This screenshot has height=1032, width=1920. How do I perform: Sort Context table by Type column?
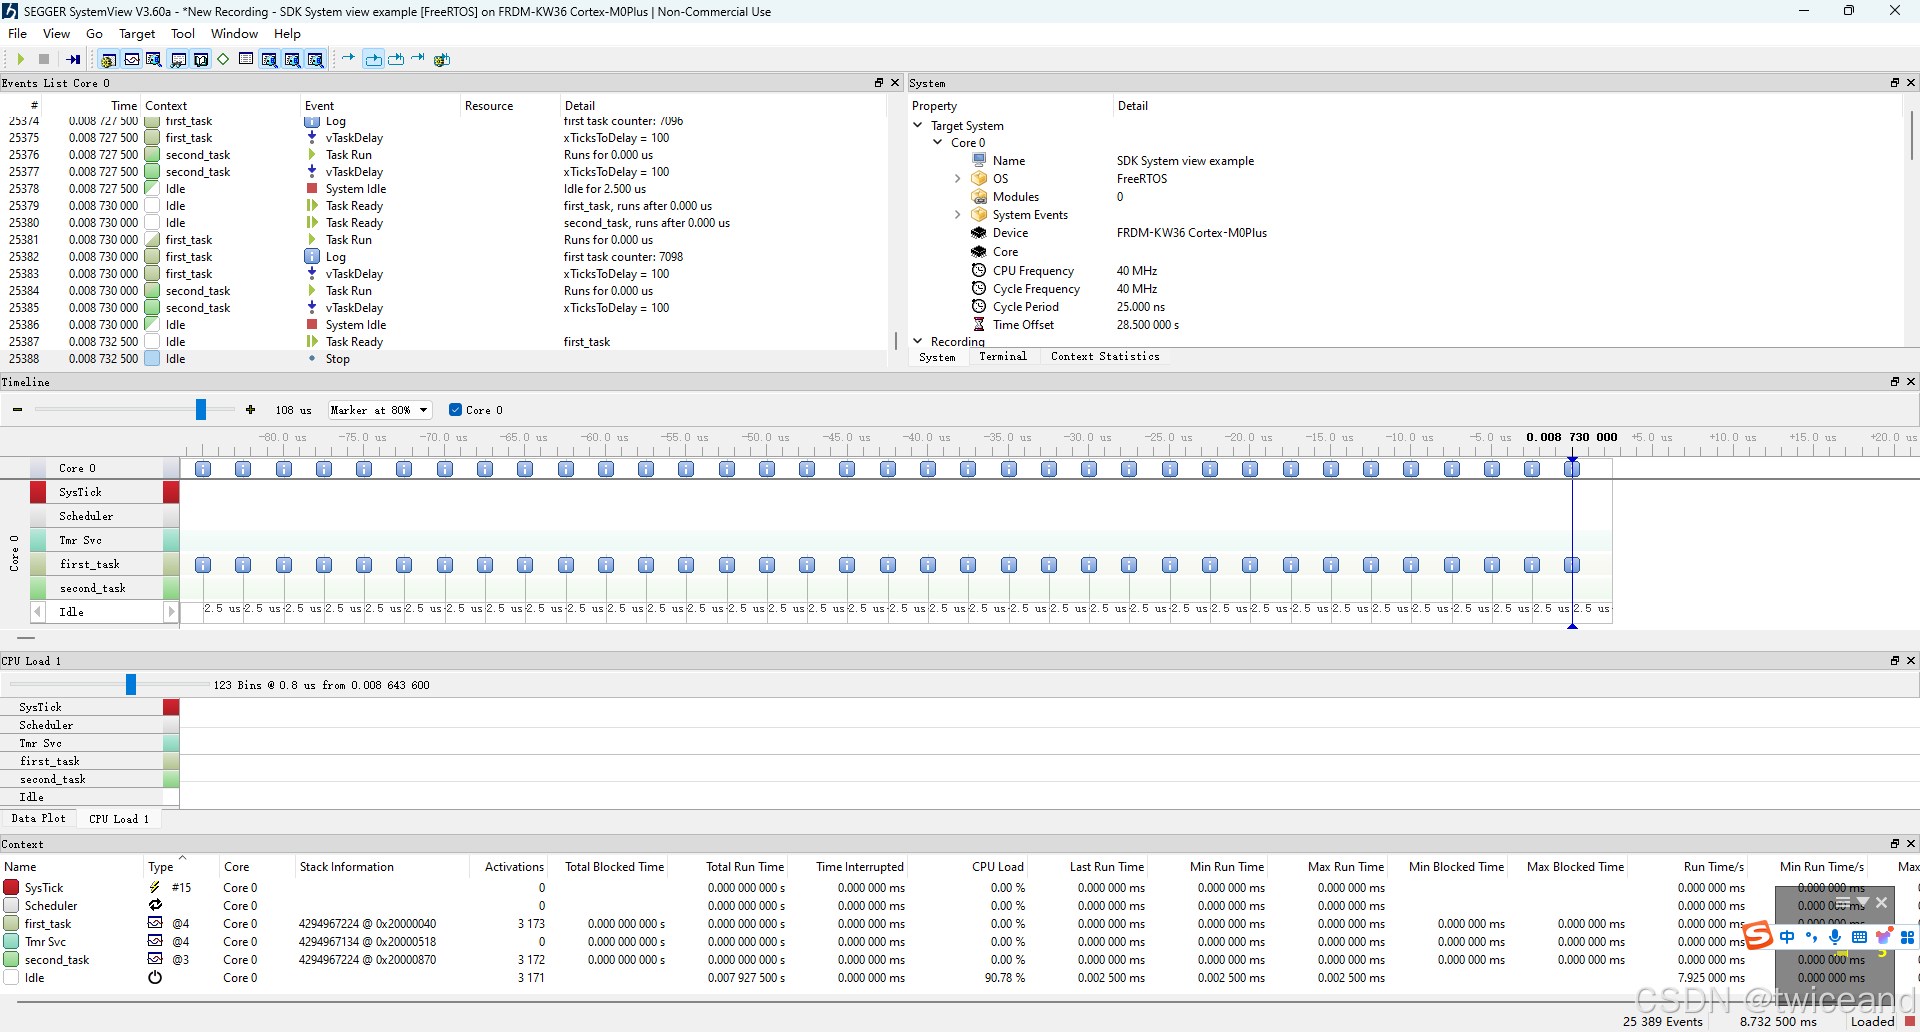(161, 867)
